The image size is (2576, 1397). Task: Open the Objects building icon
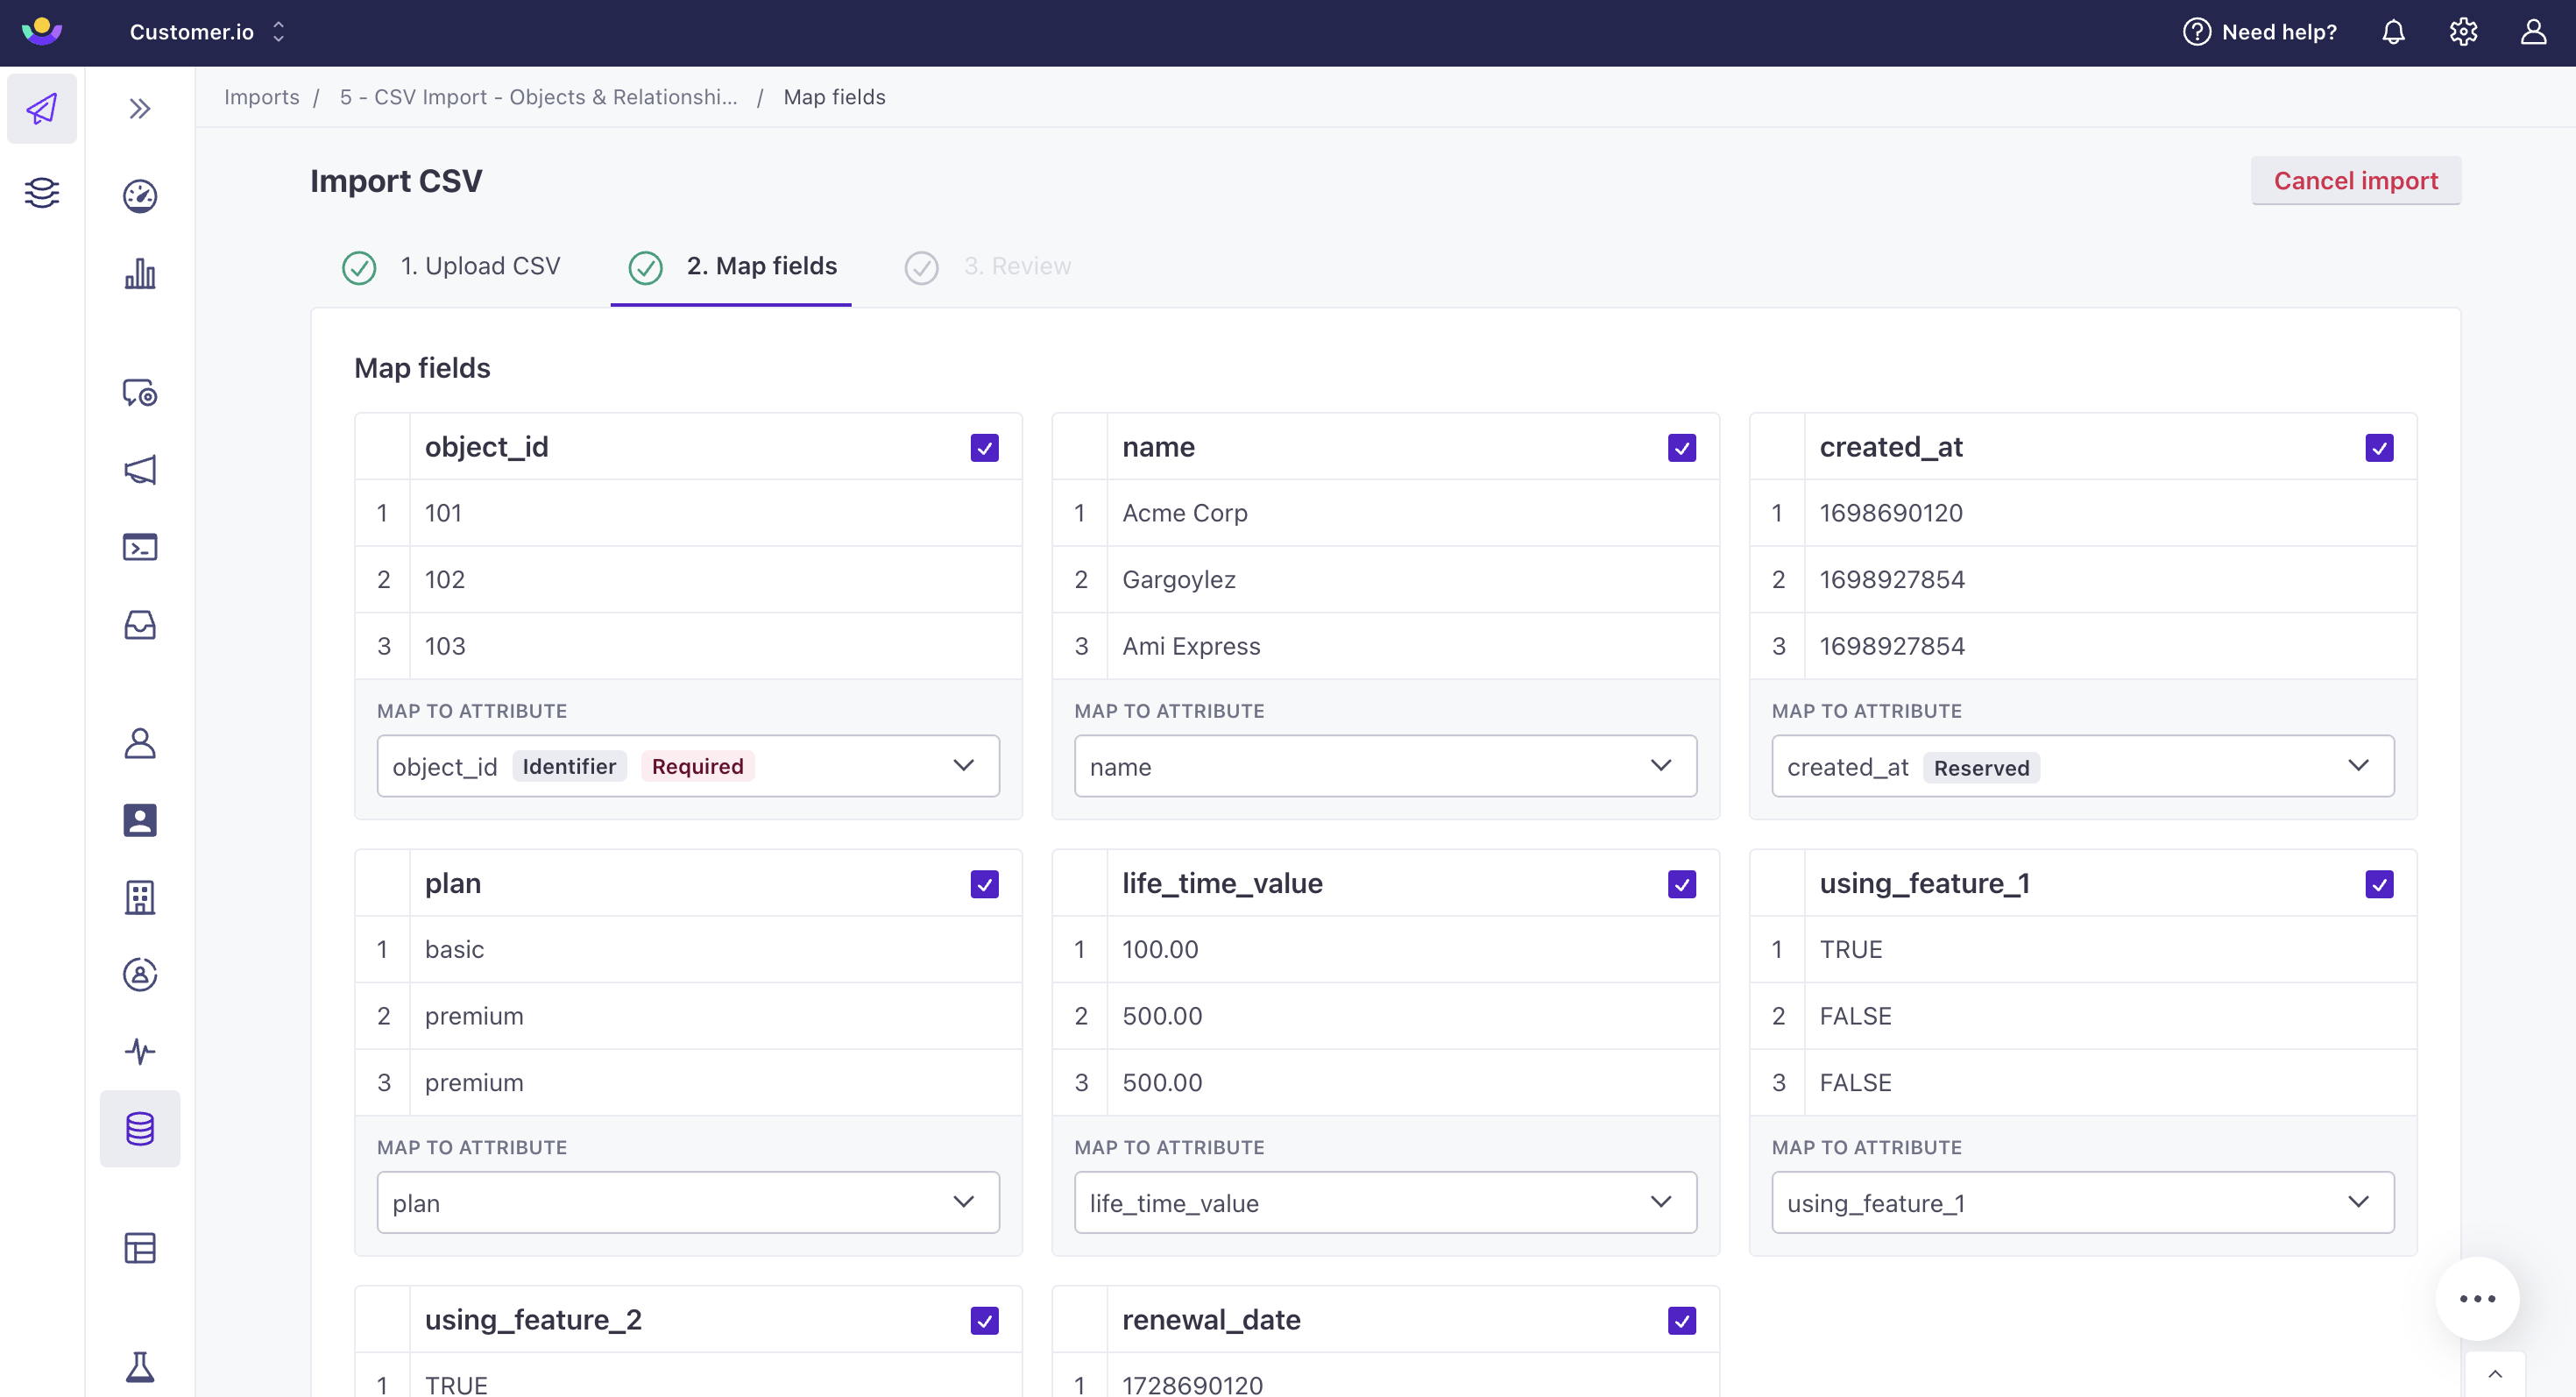coord(140,897)
